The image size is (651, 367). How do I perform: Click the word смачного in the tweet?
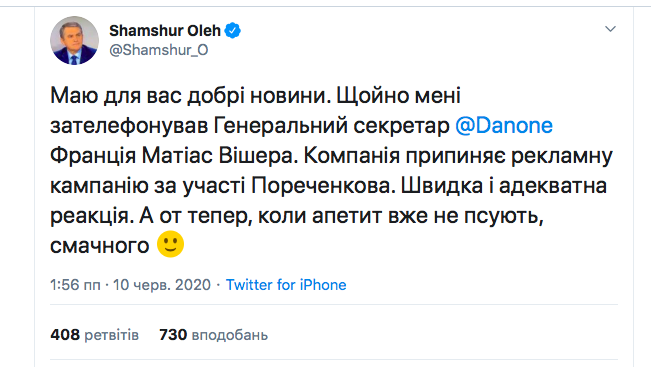pos(100,246)
